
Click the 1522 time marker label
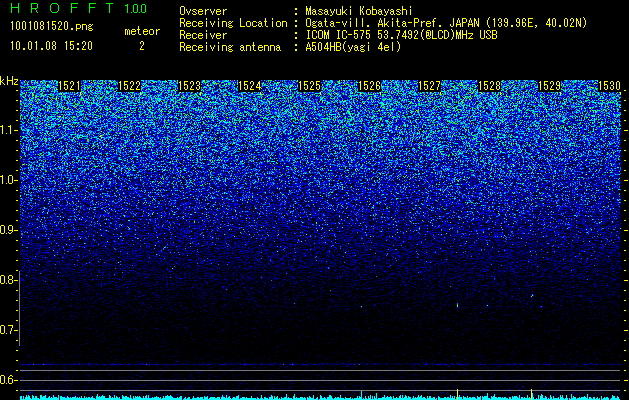130,86
